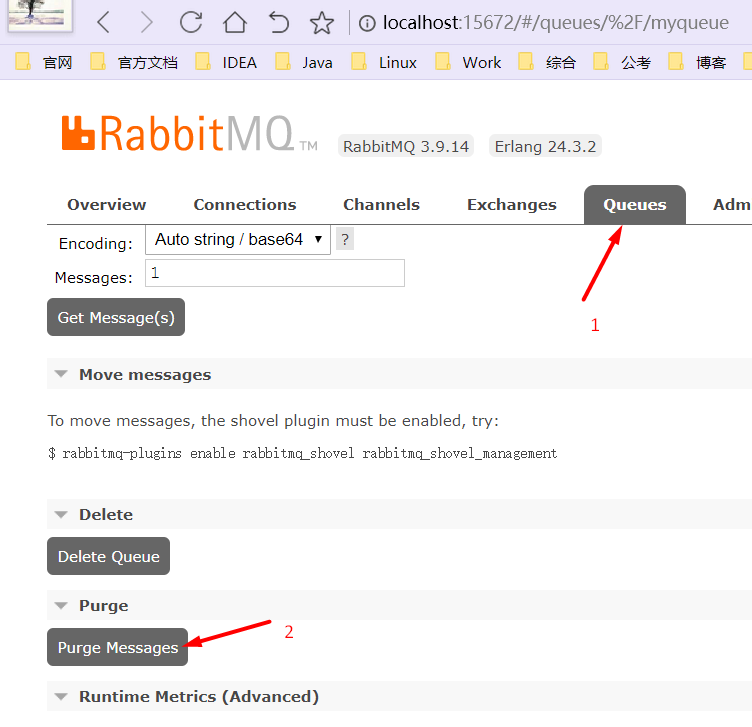The image size is (752, 727).
Task: Go back with the browser back arrow
Action: pyautogui.click(x=104, y=22)
